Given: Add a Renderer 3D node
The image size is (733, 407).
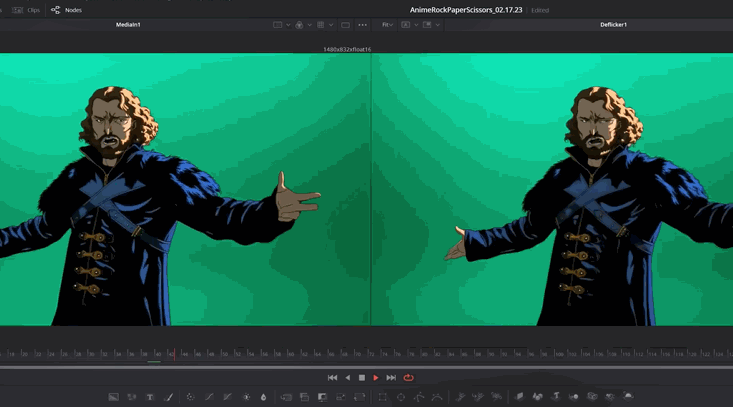Looking at the screenshot, I should [628, 397].
